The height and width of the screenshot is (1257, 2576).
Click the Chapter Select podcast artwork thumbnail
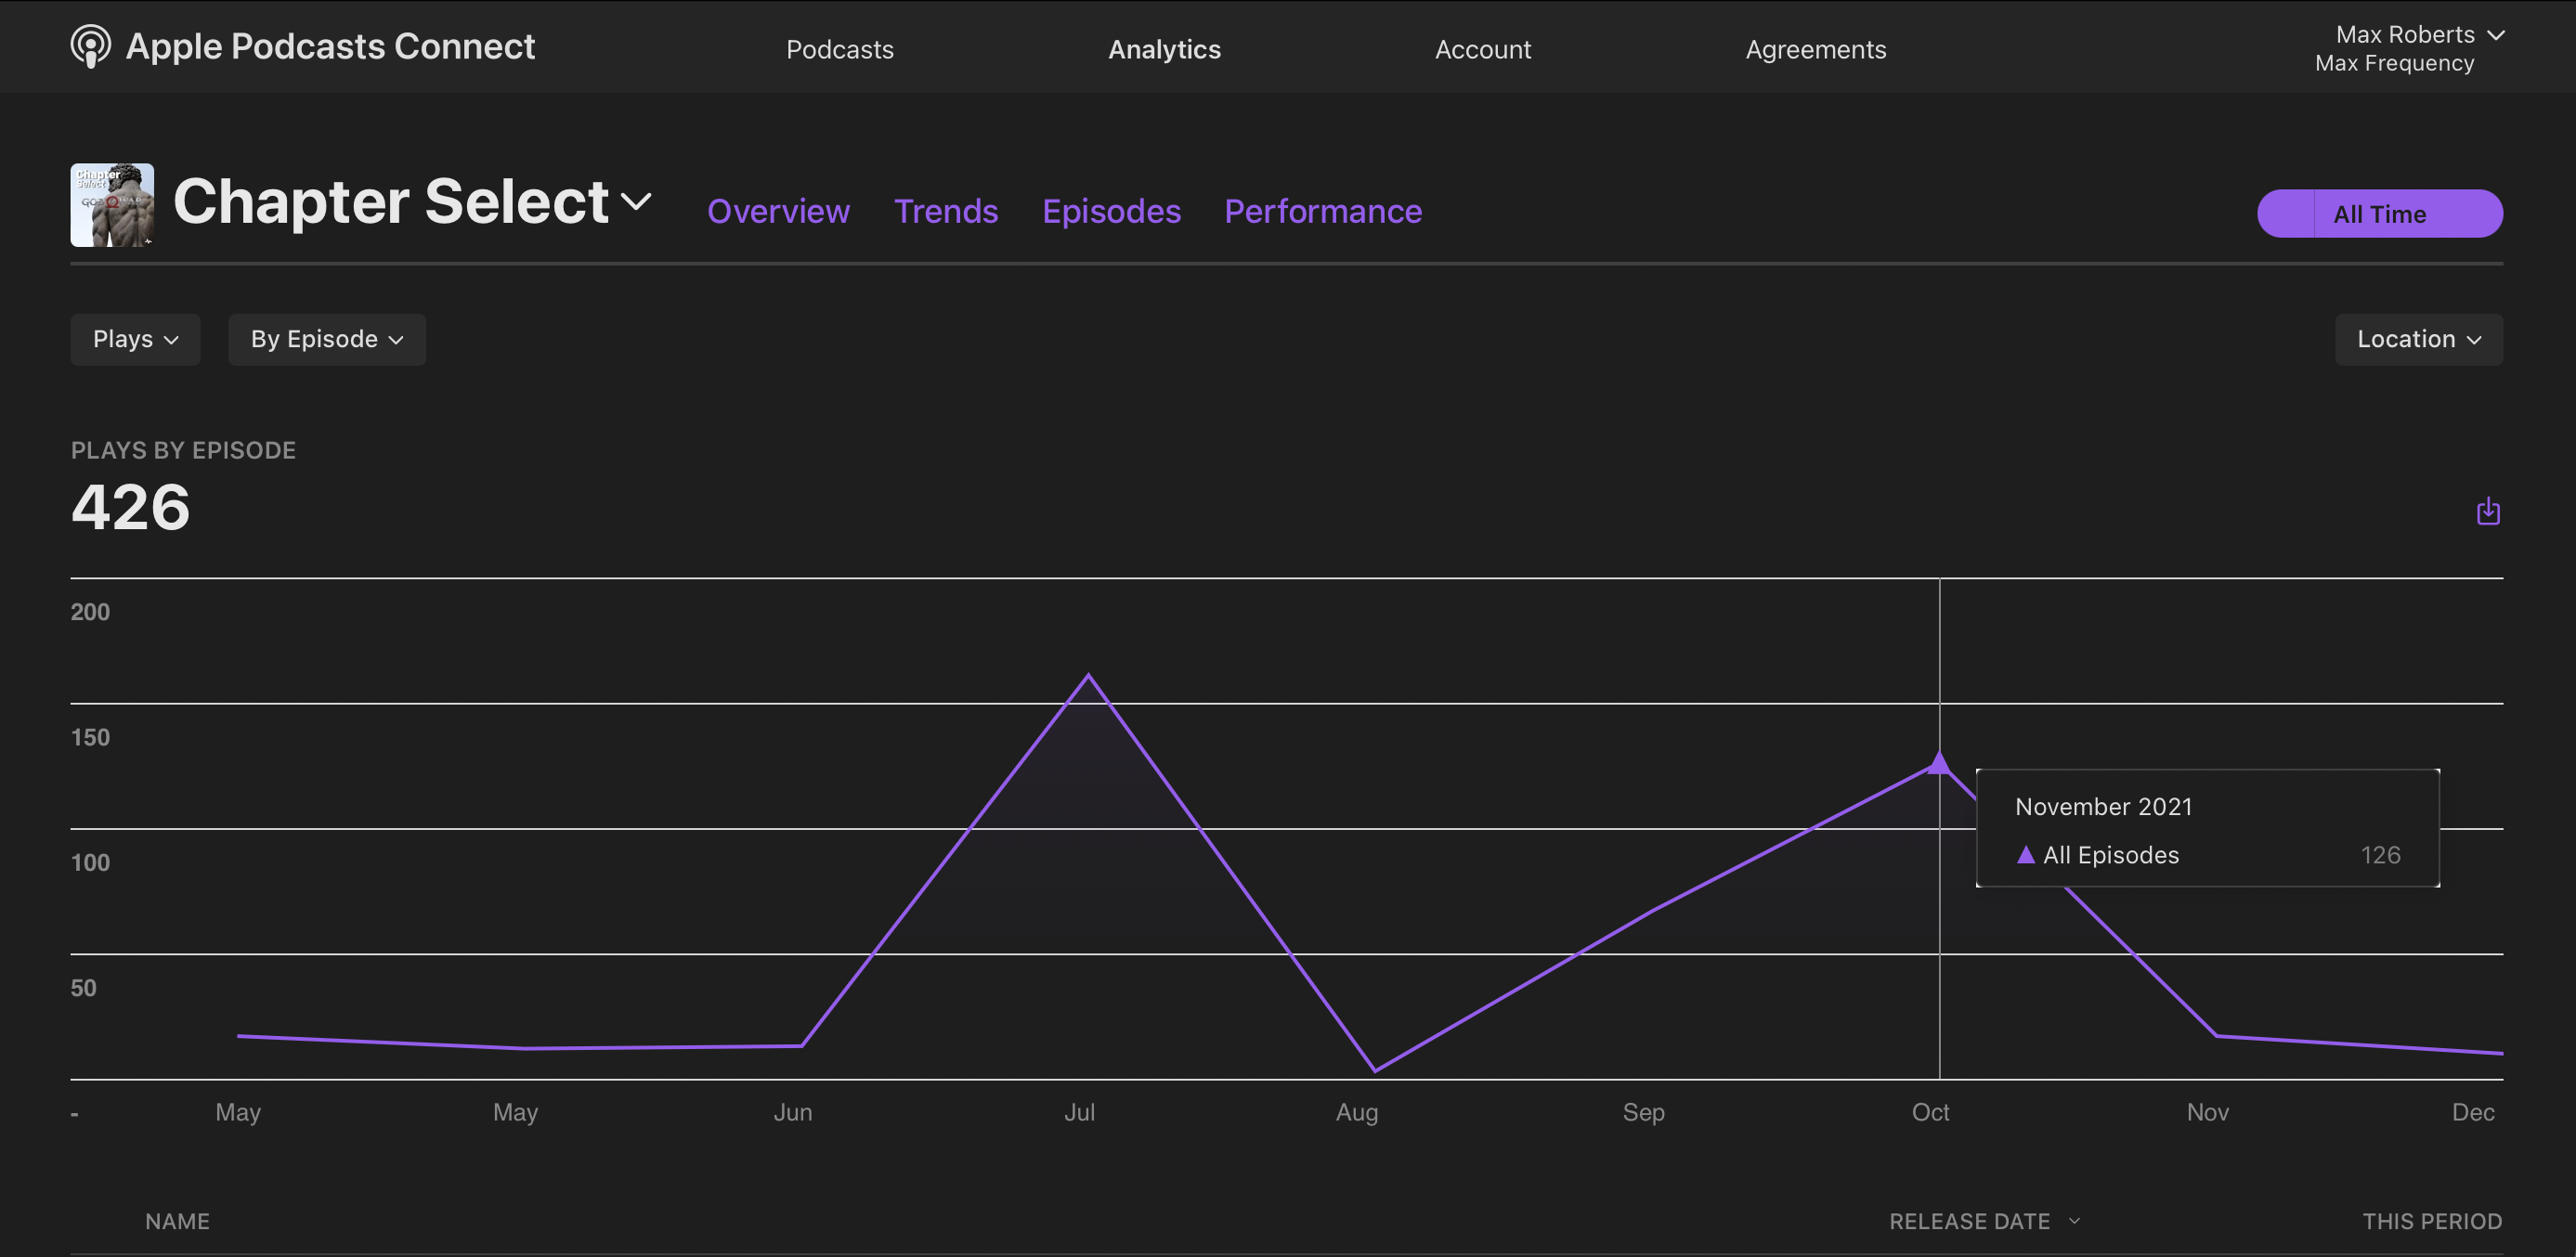tap(112, 205)
